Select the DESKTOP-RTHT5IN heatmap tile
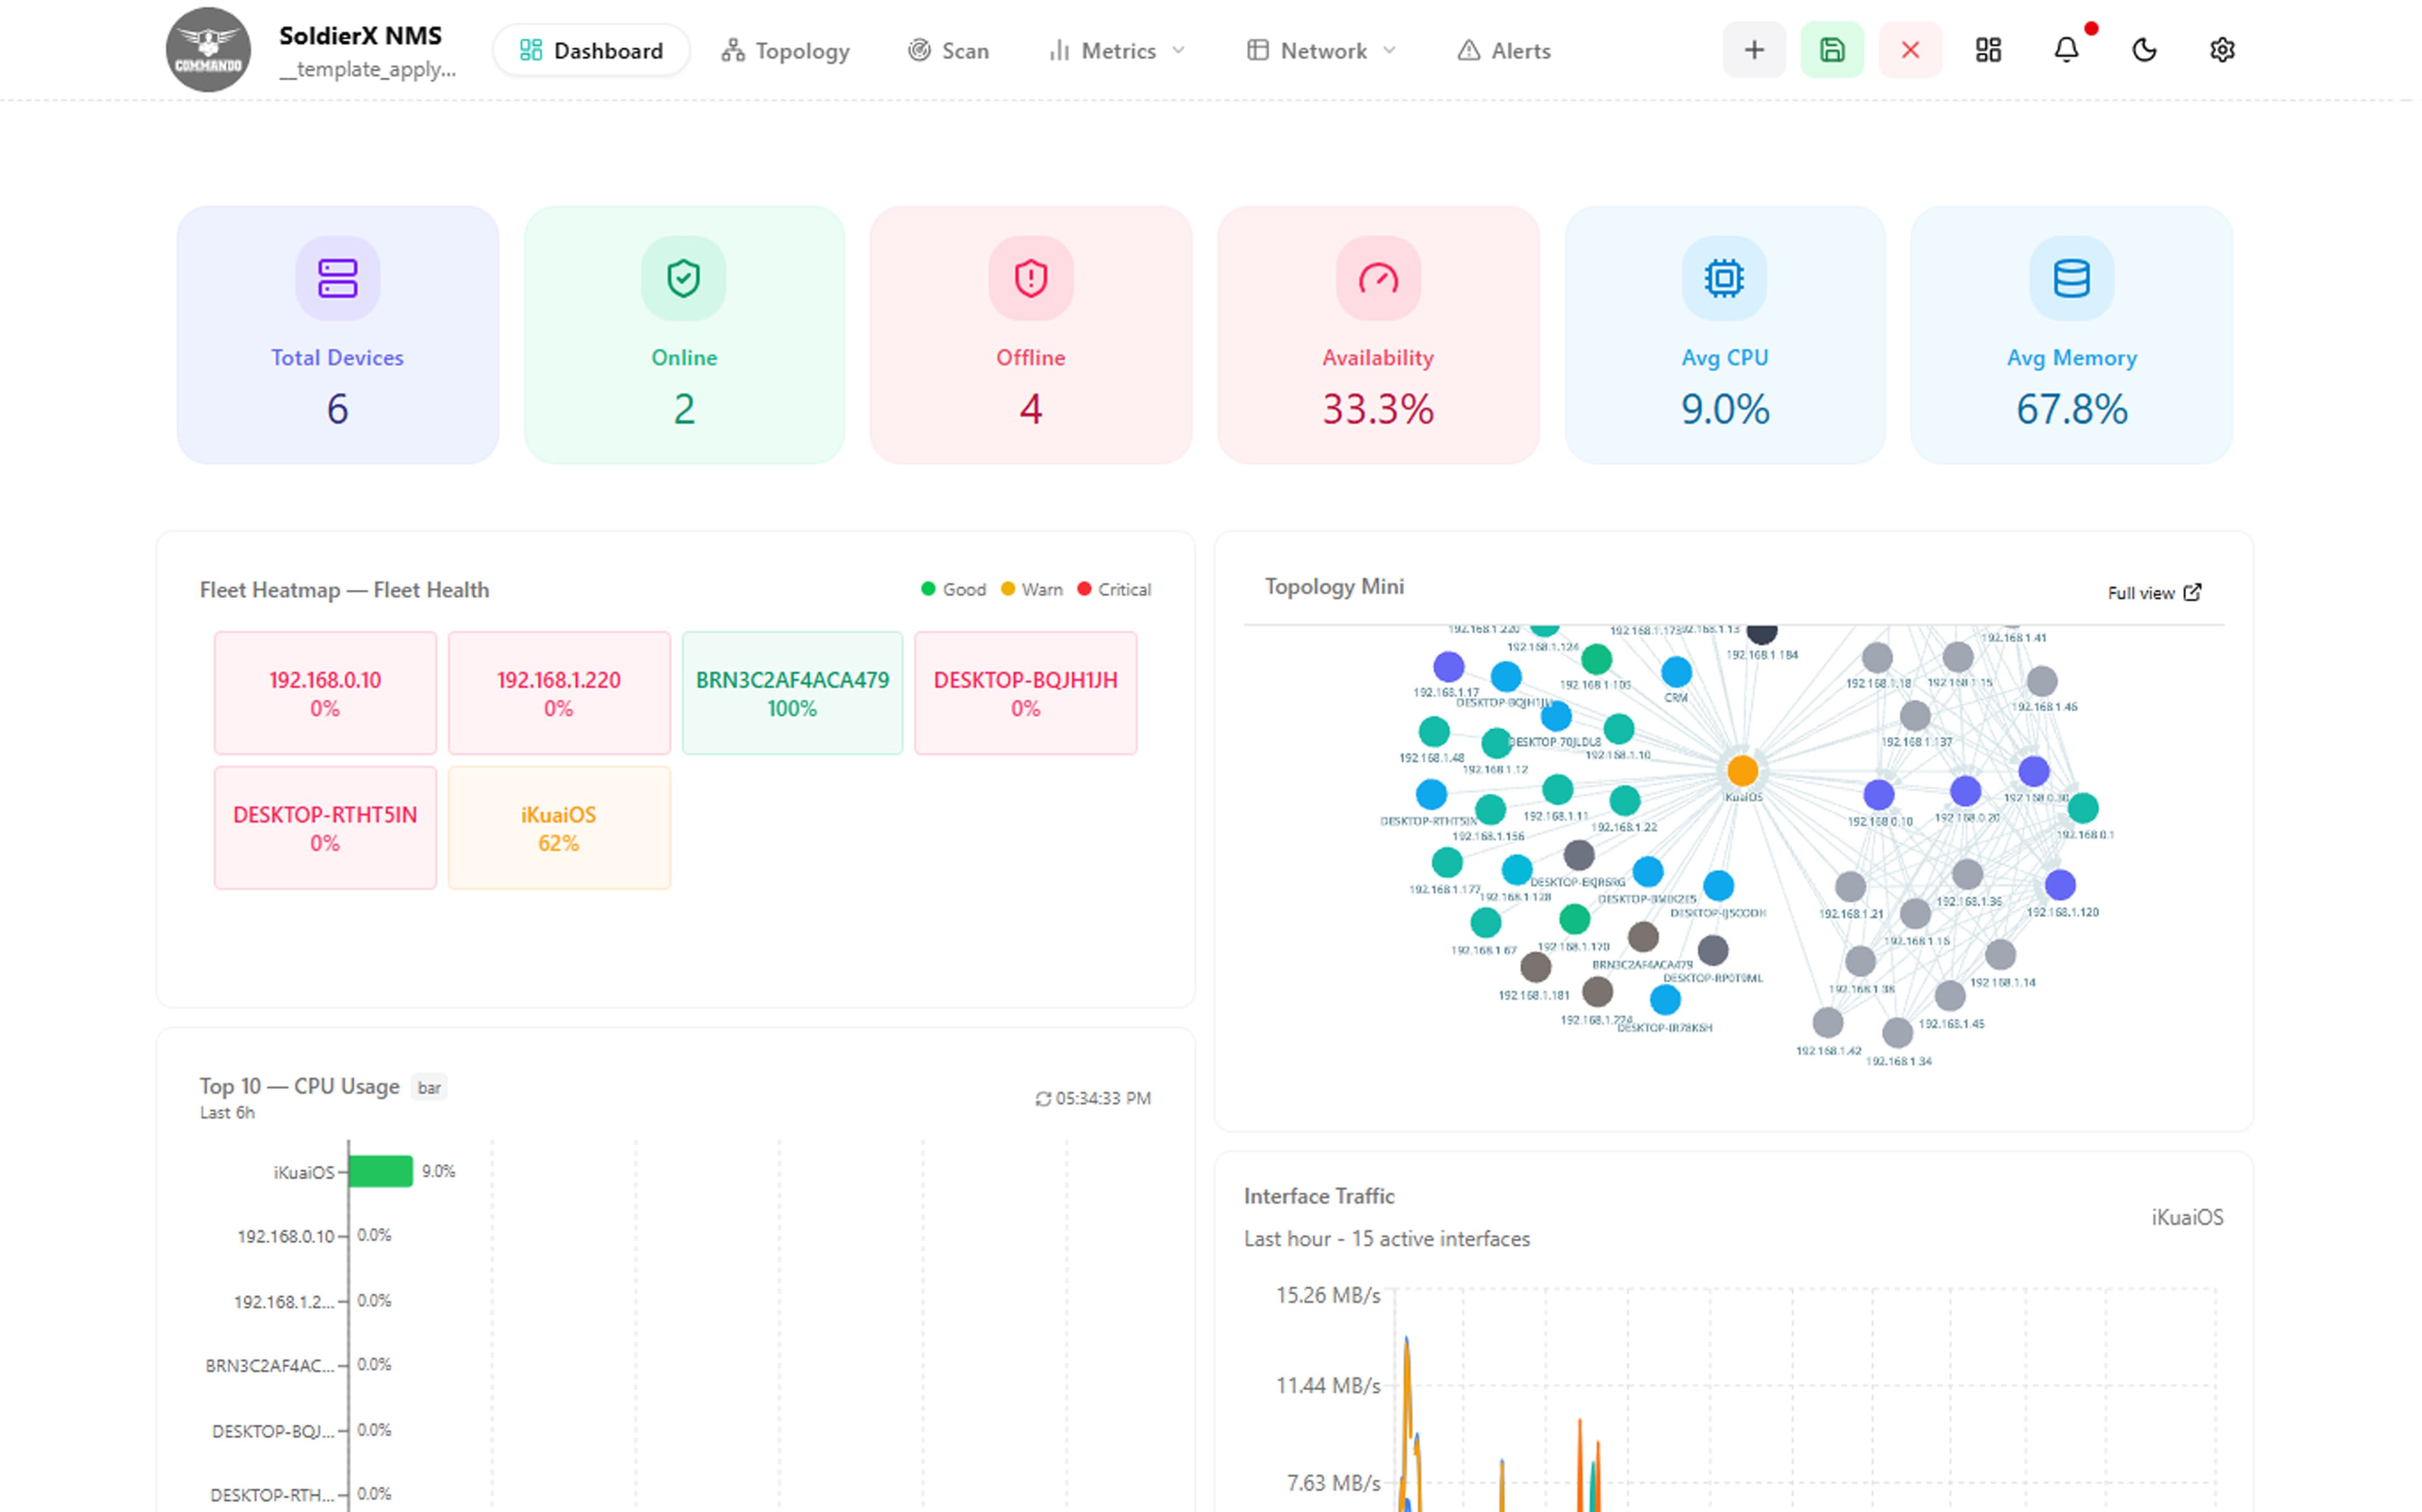The image size is (2422, 1512). click(x=325, y=828)
